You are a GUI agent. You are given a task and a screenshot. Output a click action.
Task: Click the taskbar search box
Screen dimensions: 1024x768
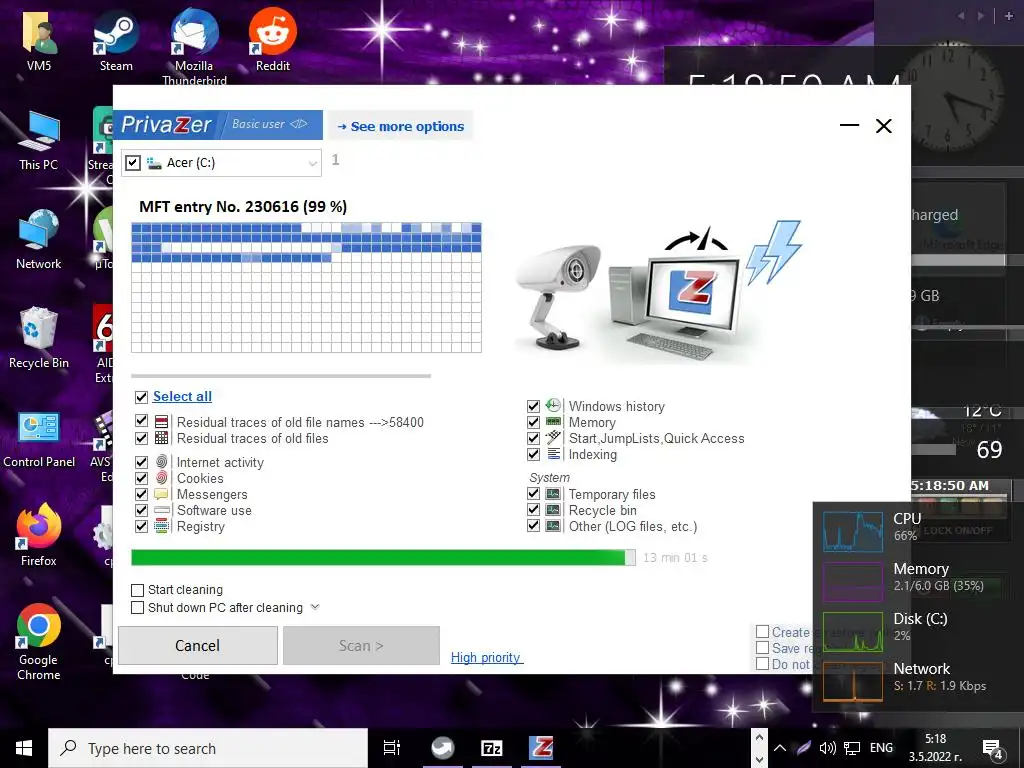coord(208,748)
